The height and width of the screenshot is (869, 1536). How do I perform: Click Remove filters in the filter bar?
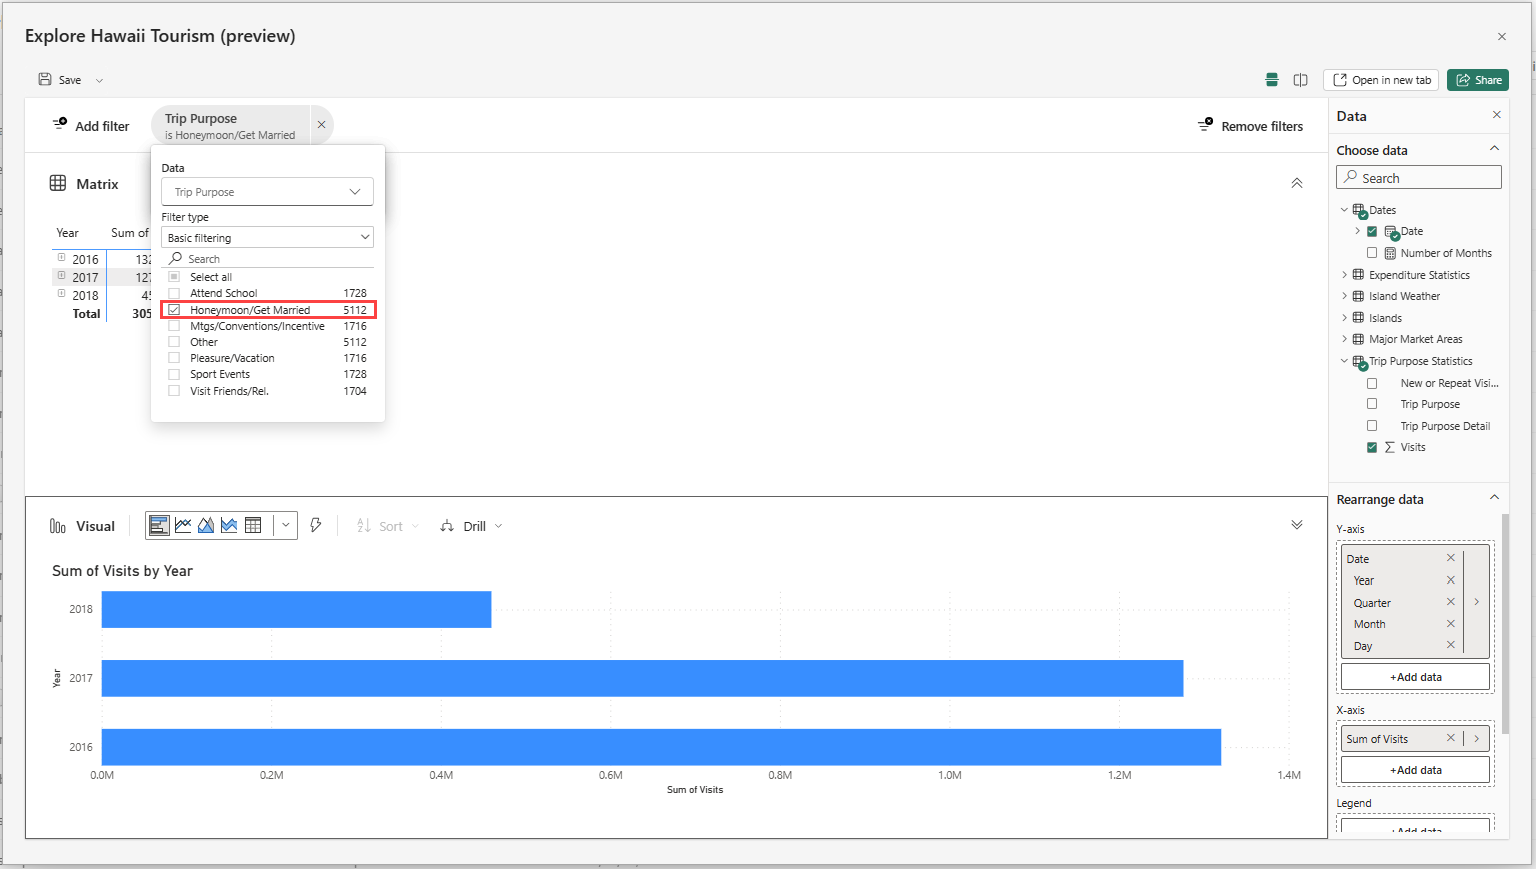[1250, 126]
